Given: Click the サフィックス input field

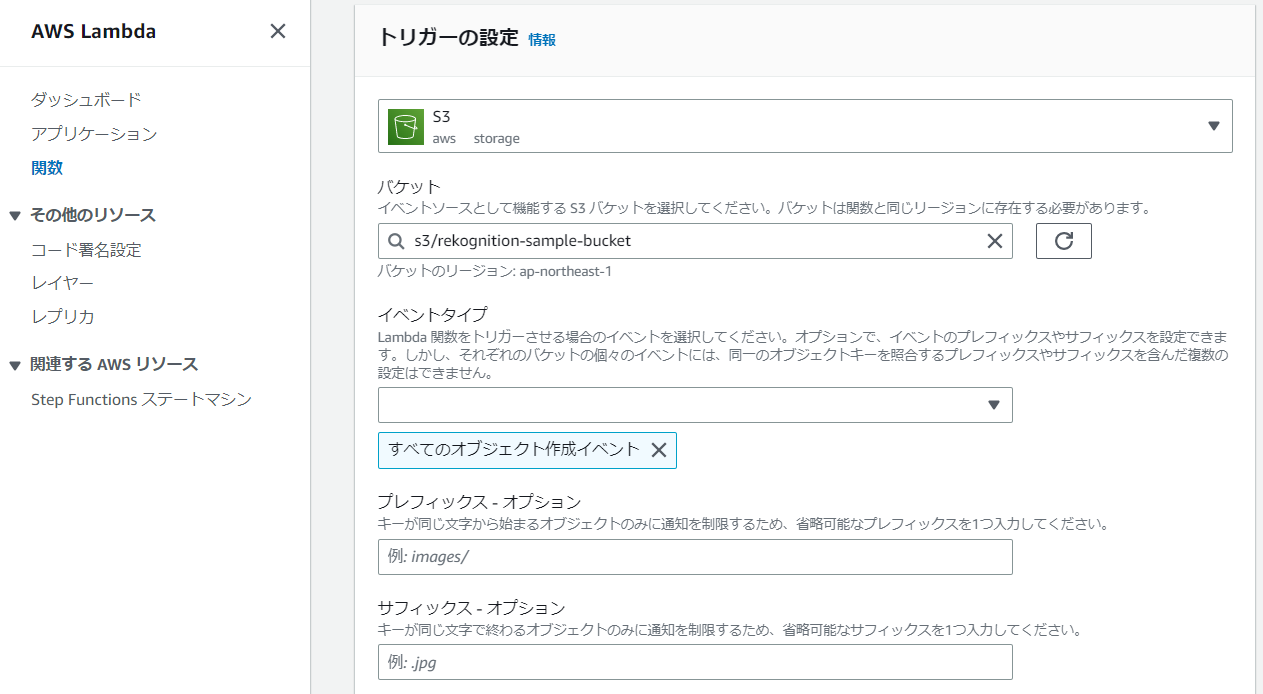Looking at the screenshot, I should coord(695,662).
